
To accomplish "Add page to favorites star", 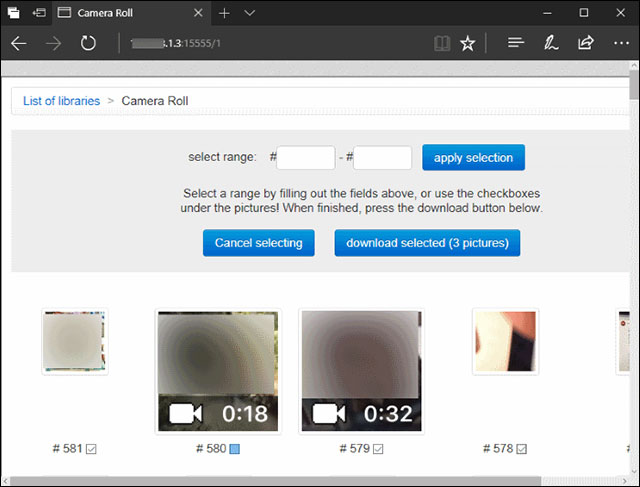I will pos(467,44).
